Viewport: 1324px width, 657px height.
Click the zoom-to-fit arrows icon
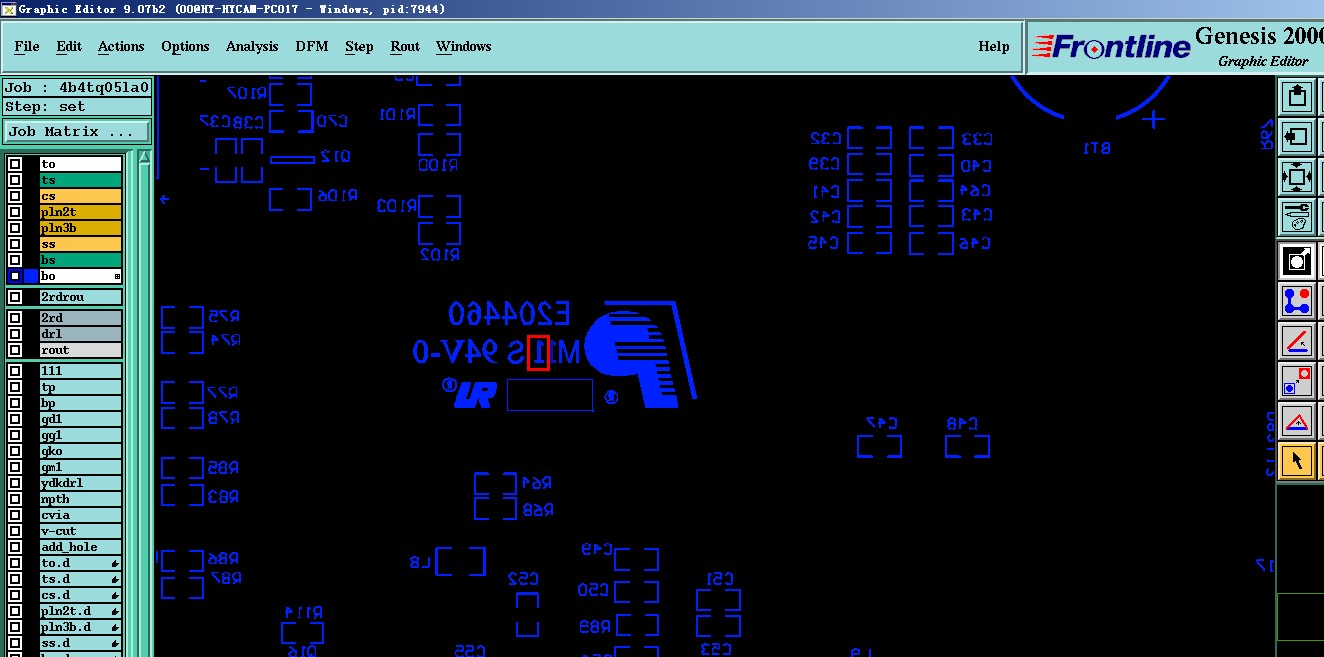1297,176
